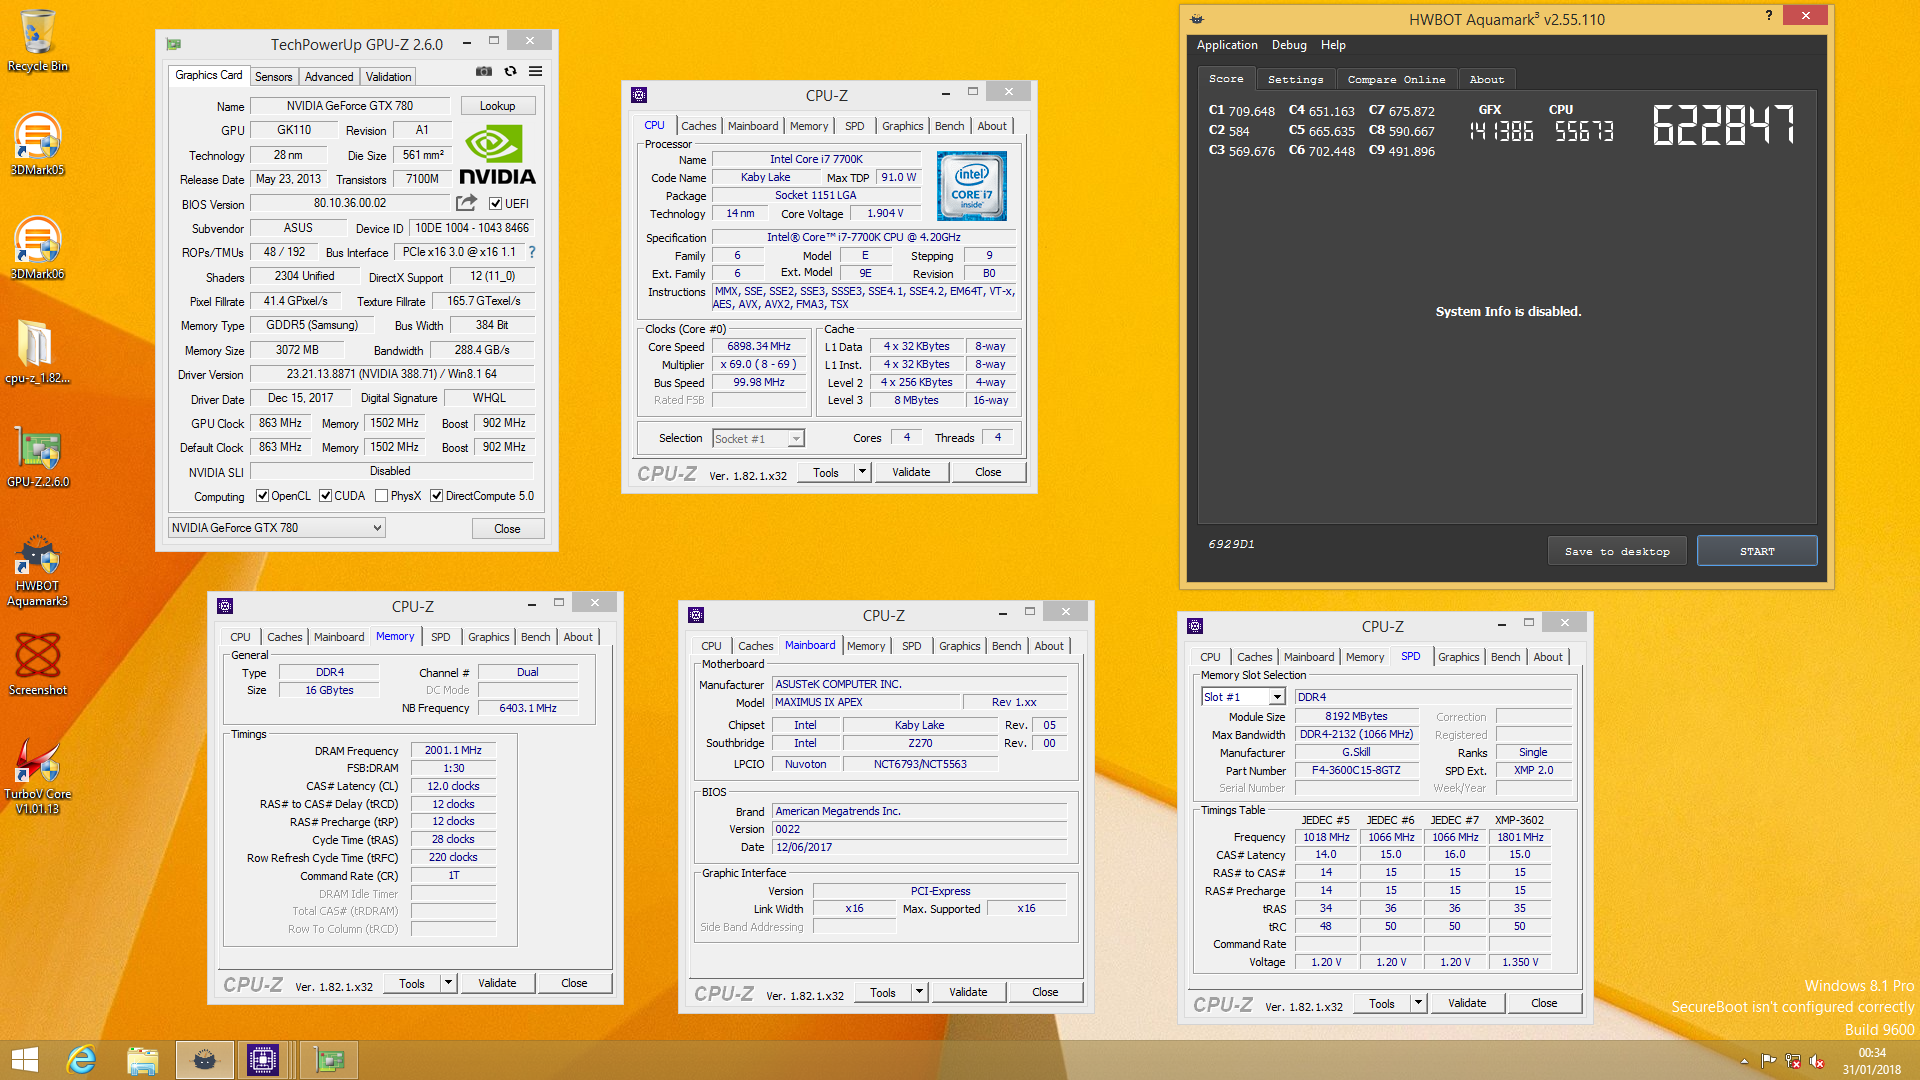Viewport: 1920px width, 1080px height.
Task: Open the Debug menu in Aquamark3
Action: point(1289,45)
